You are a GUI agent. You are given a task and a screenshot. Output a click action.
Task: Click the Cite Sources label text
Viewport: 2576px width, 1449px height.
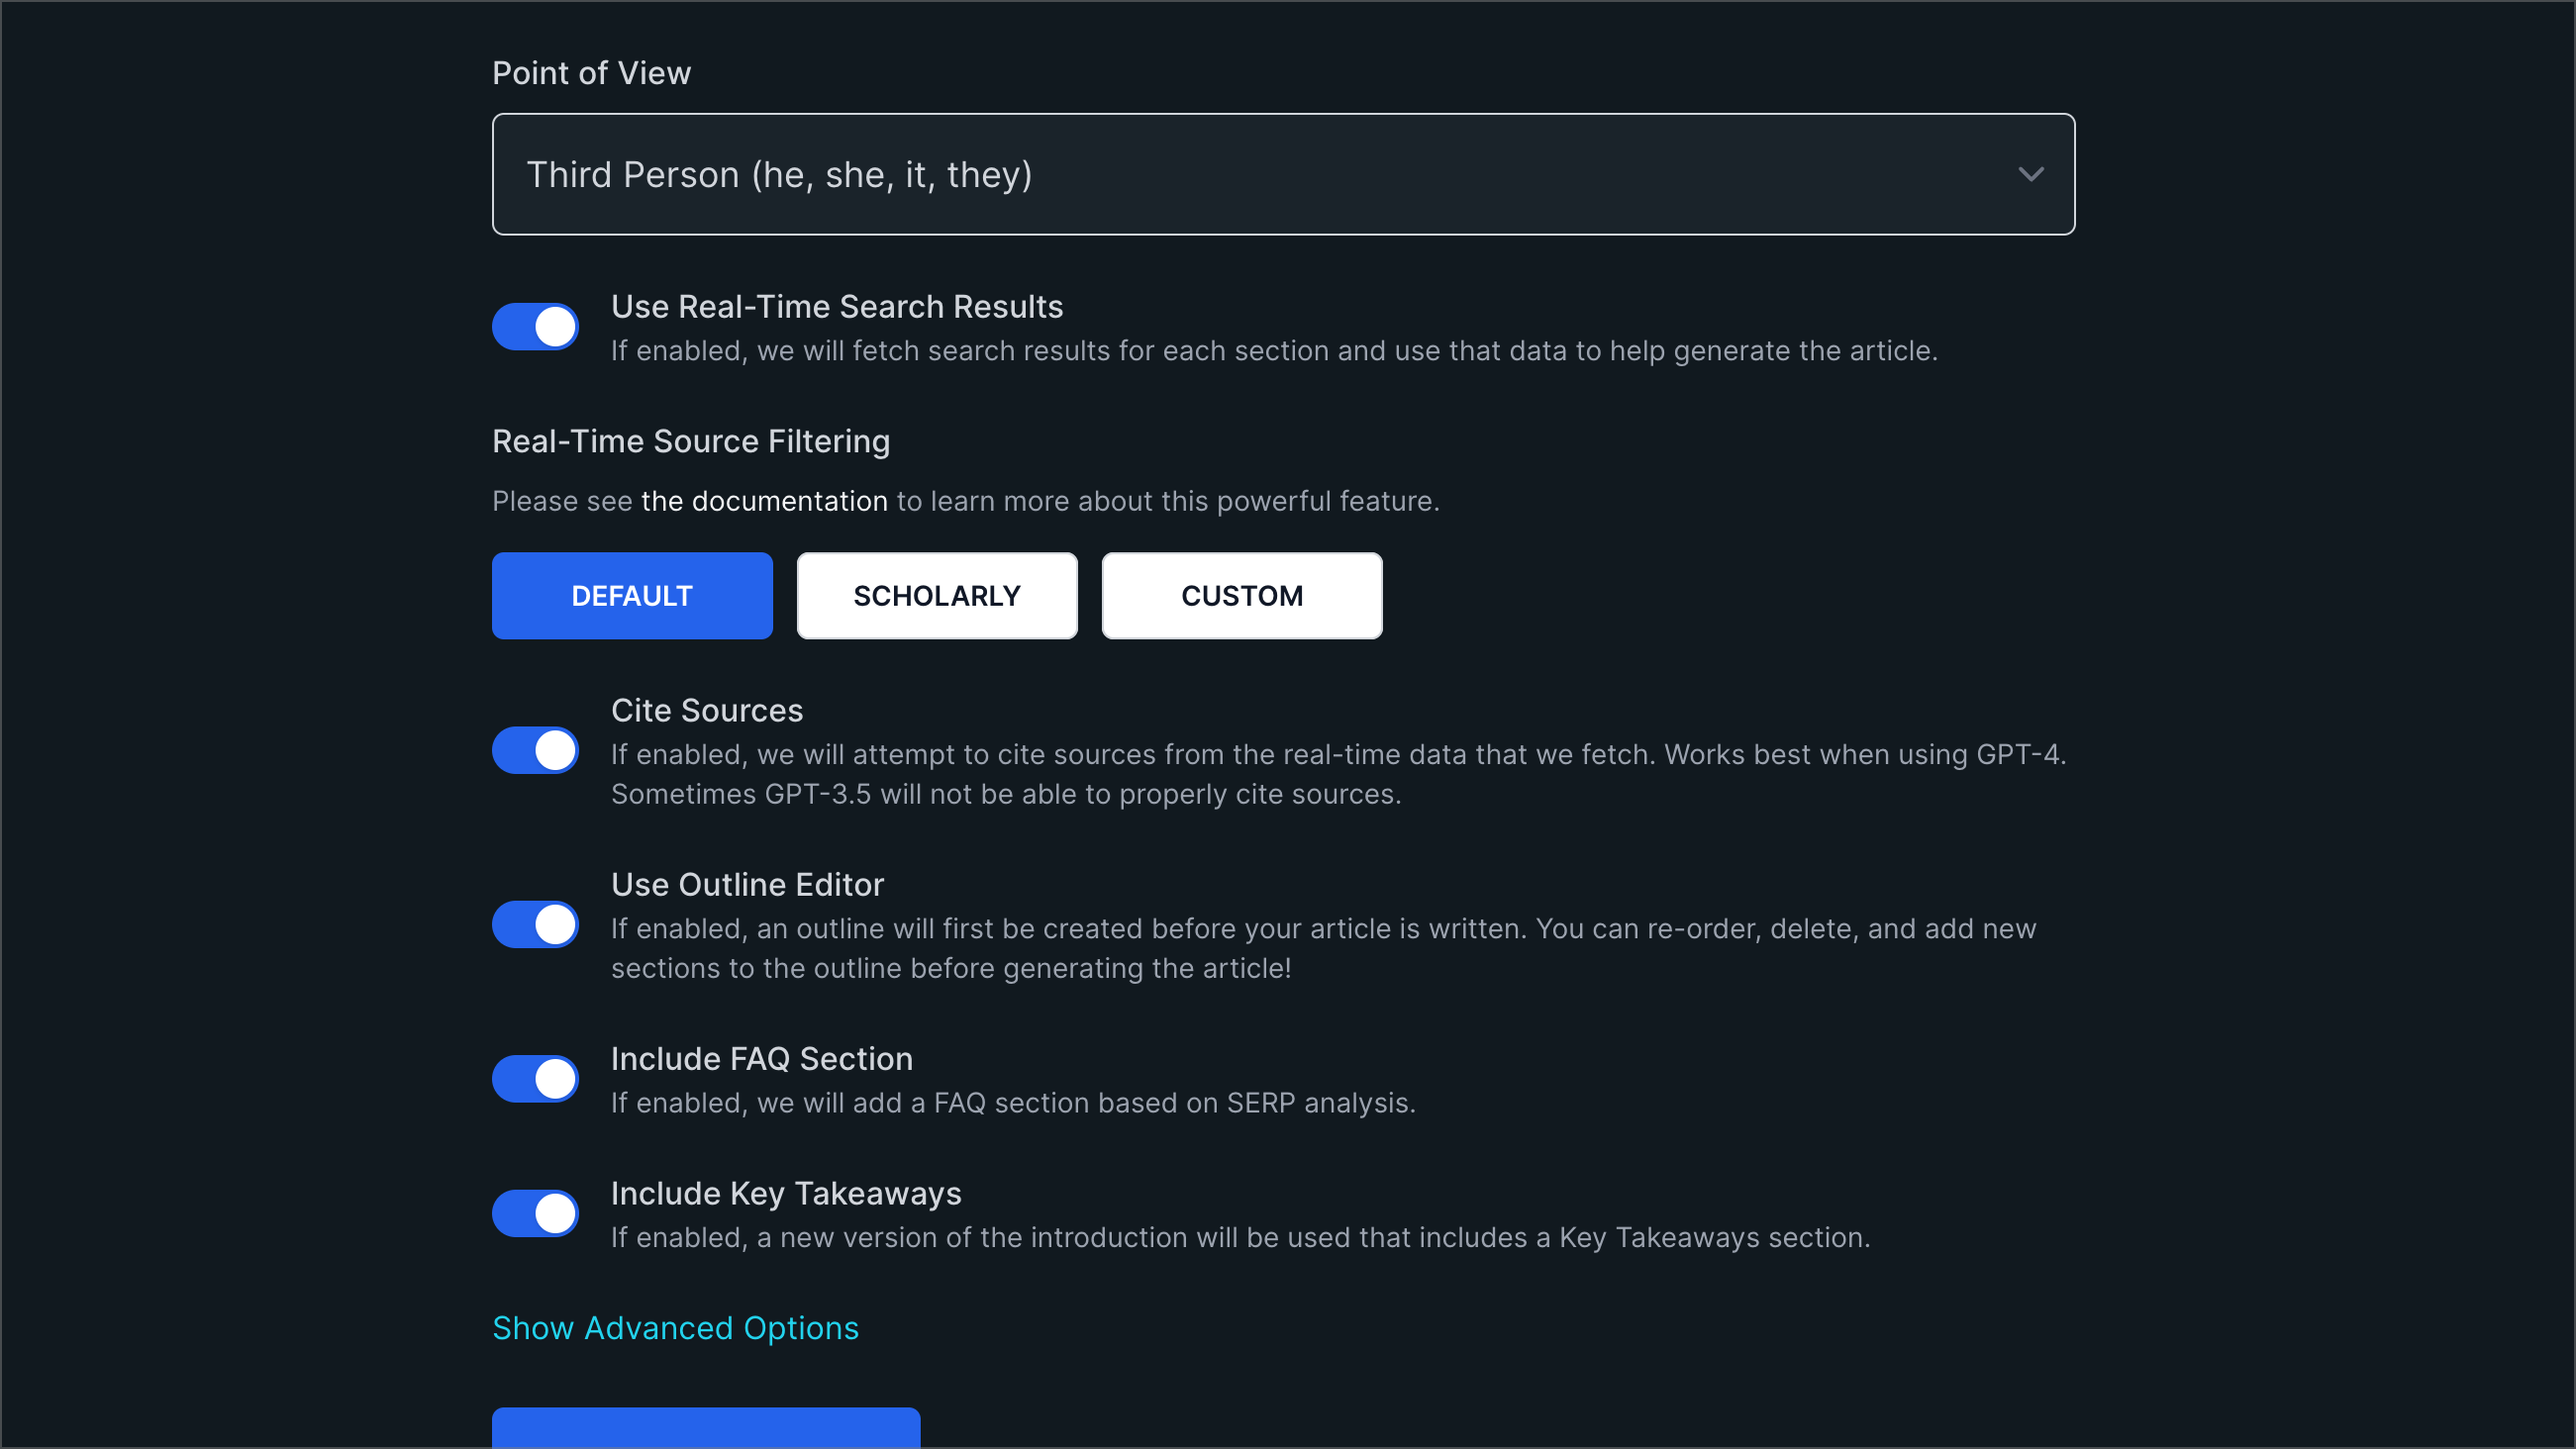[707, 710]
